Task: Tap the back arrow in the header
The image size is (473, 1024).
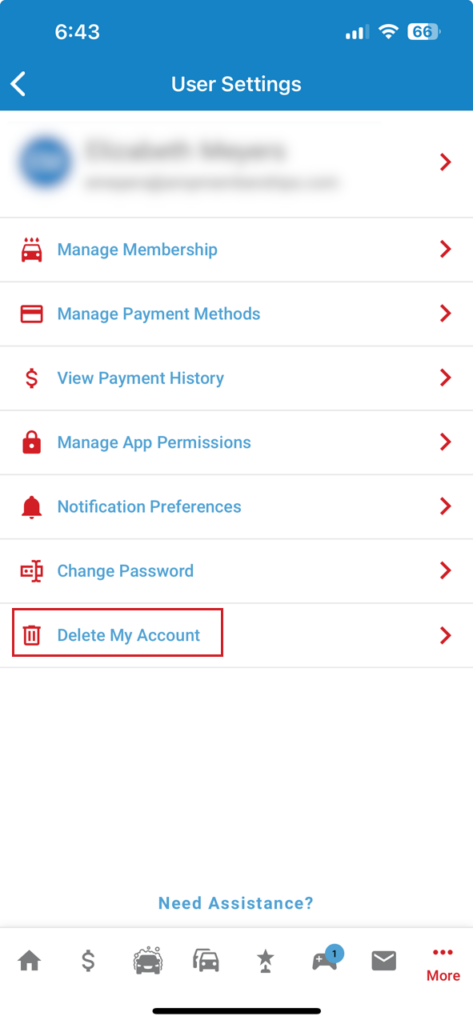Action: 18,84
